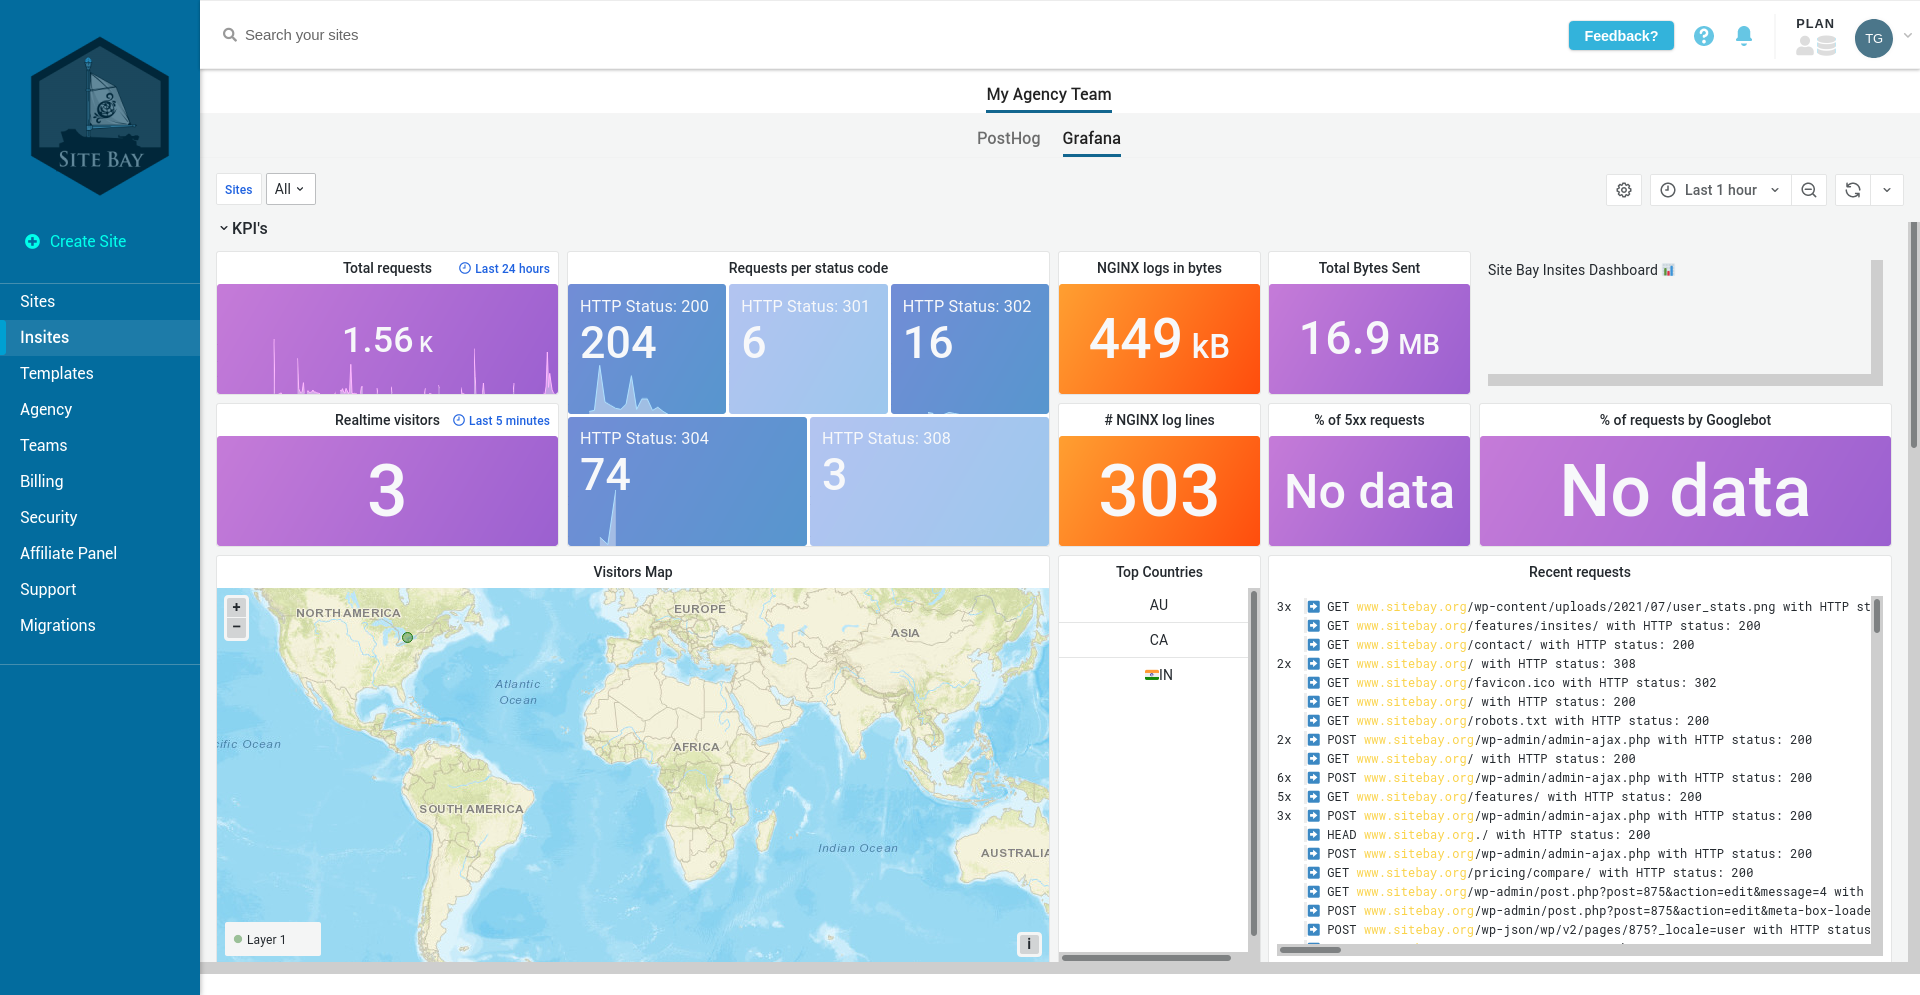Click the Feedback? button
The image size is (1920, 995).
point(1621,36)
